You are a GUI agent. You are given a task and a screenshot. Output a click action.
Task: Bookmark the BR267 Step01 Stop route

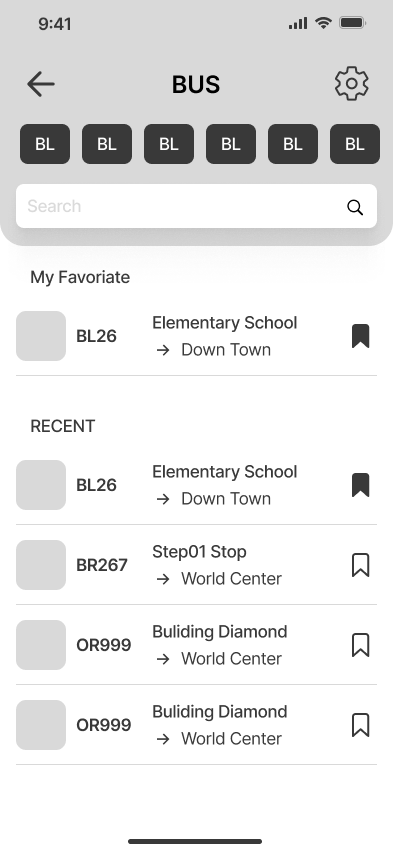point(360,565)
